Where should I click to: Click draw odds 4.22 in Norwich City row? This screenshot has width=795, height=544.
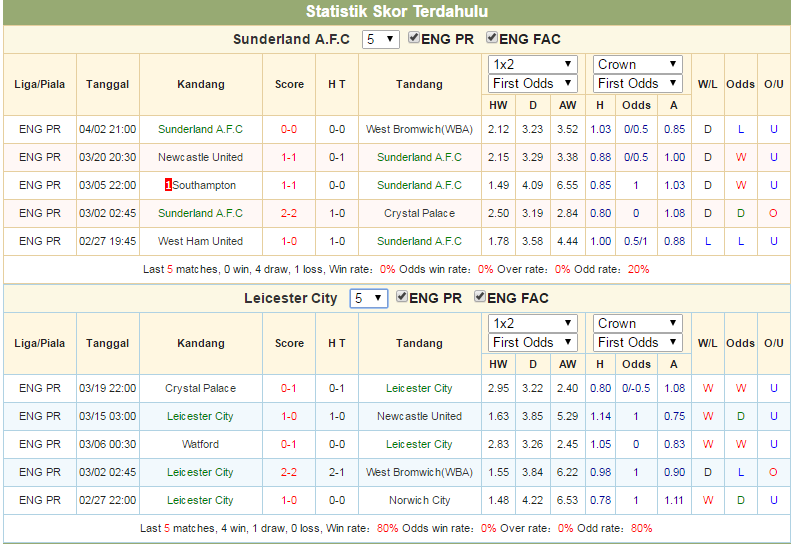(532, 500)
